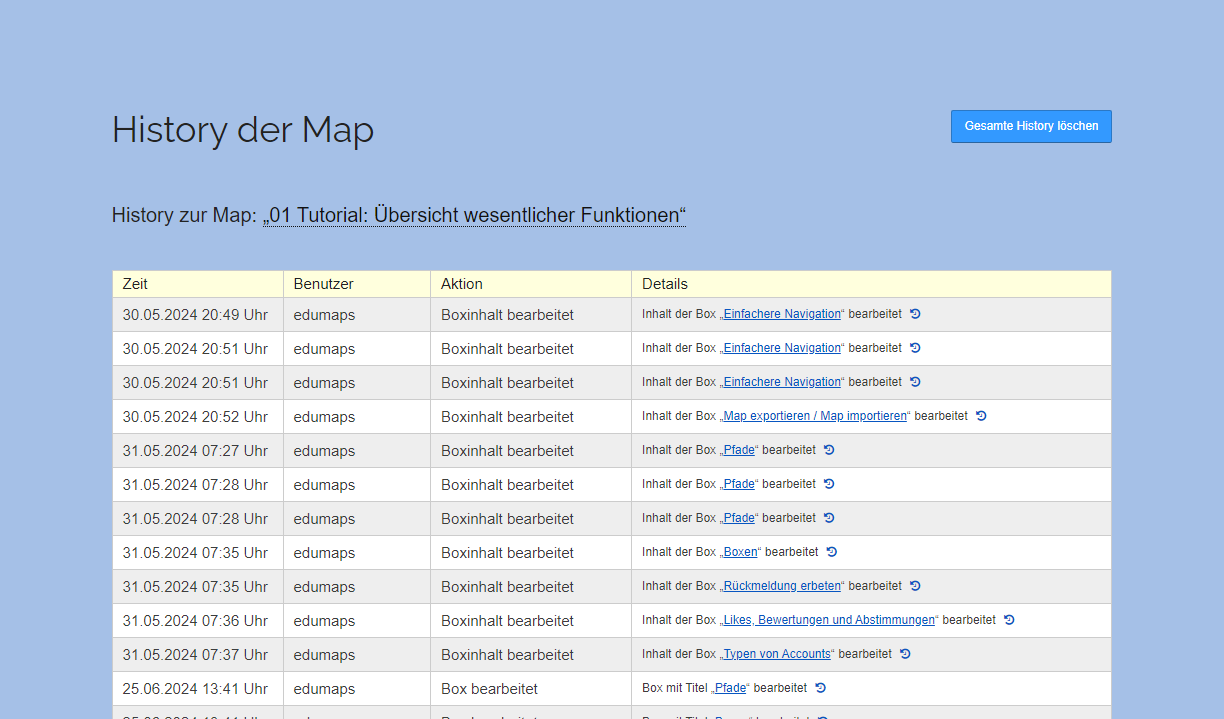Open Pfade link in 25.06.2024 13:41 row
This screenshot has height=719, width=1224.
point(730,688)
